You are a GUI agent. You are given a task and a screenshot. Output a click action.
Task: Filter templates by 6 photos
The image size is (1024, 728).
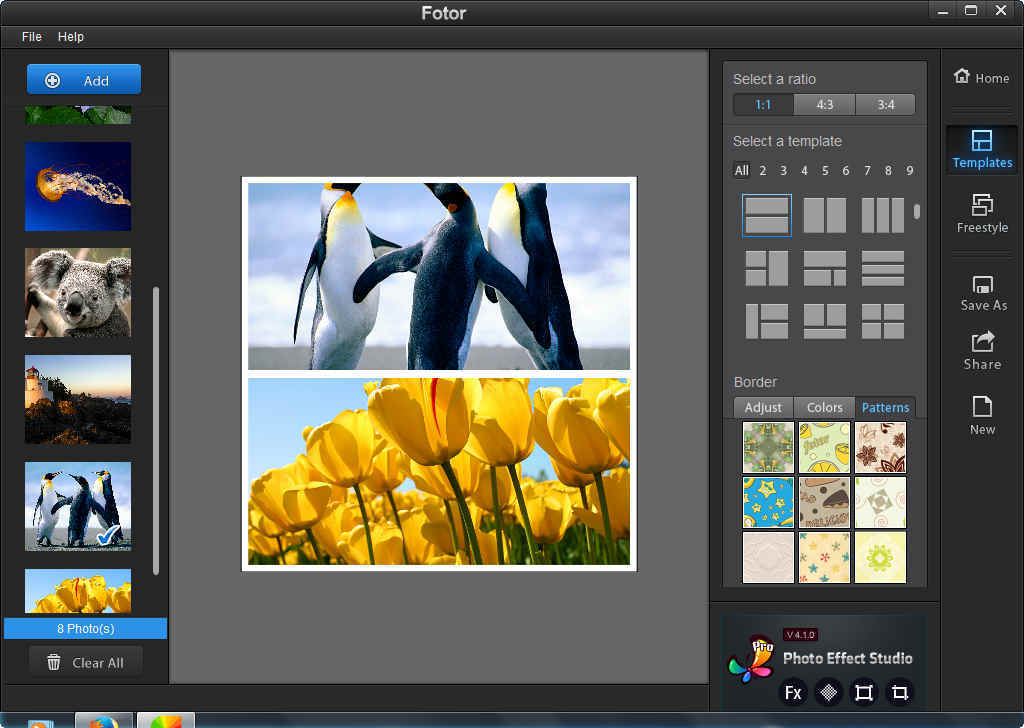coord(846,170)
